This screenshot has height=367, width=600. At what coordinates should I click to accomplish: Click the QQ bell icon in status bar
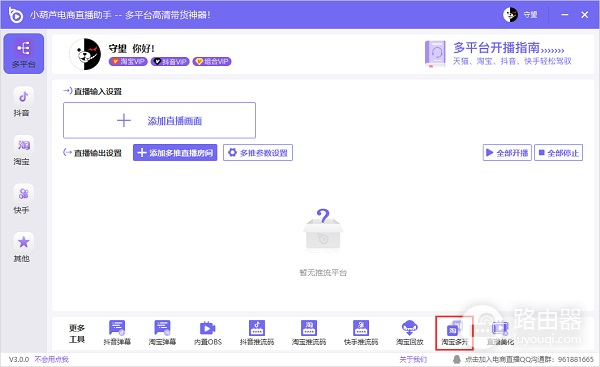pos(457,359)
